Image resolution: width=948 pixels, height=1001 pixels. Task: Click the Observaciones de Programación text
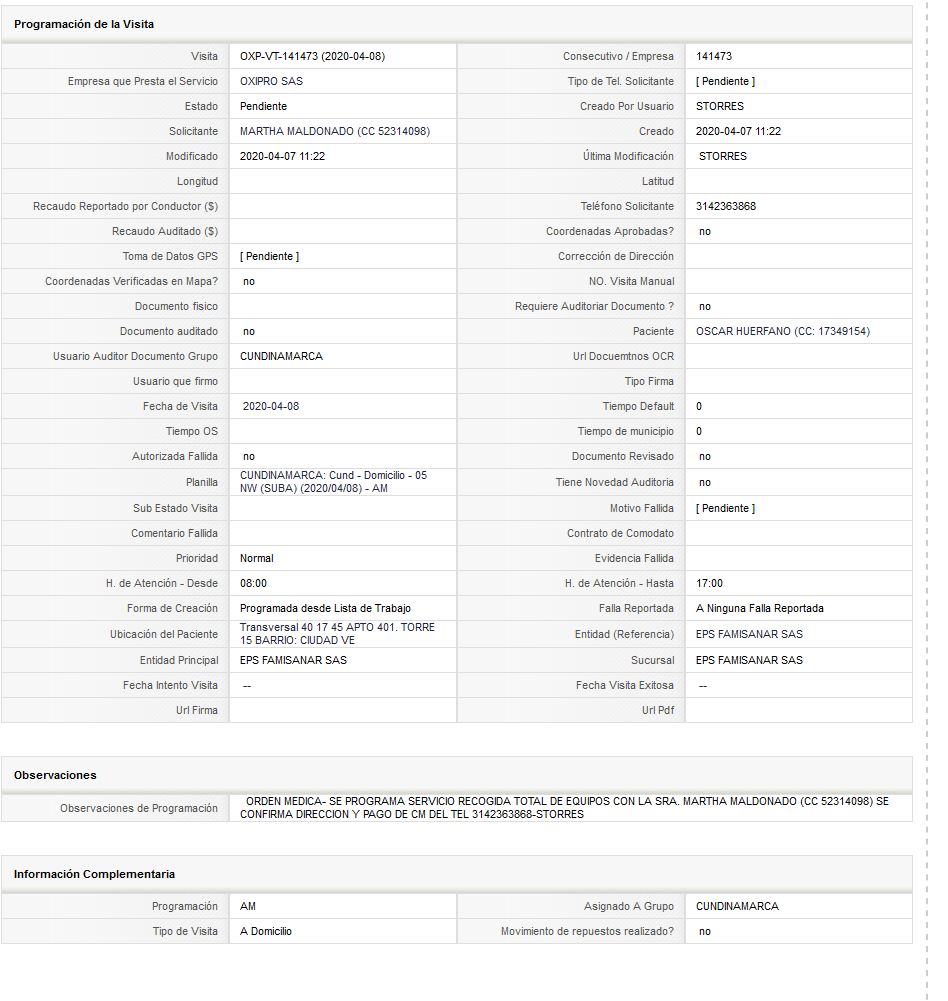click(564, 808)
